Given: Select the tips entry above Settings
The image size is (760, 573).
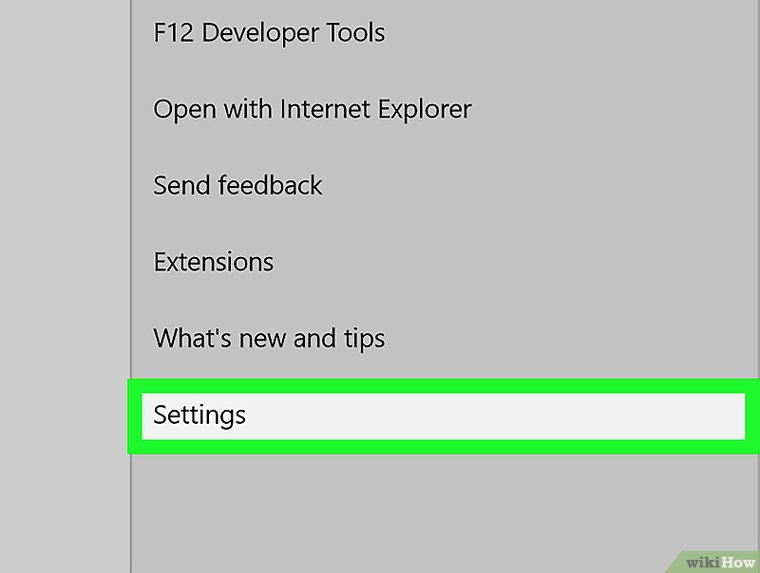Looking at the screenshot, I should pos(269,339).
